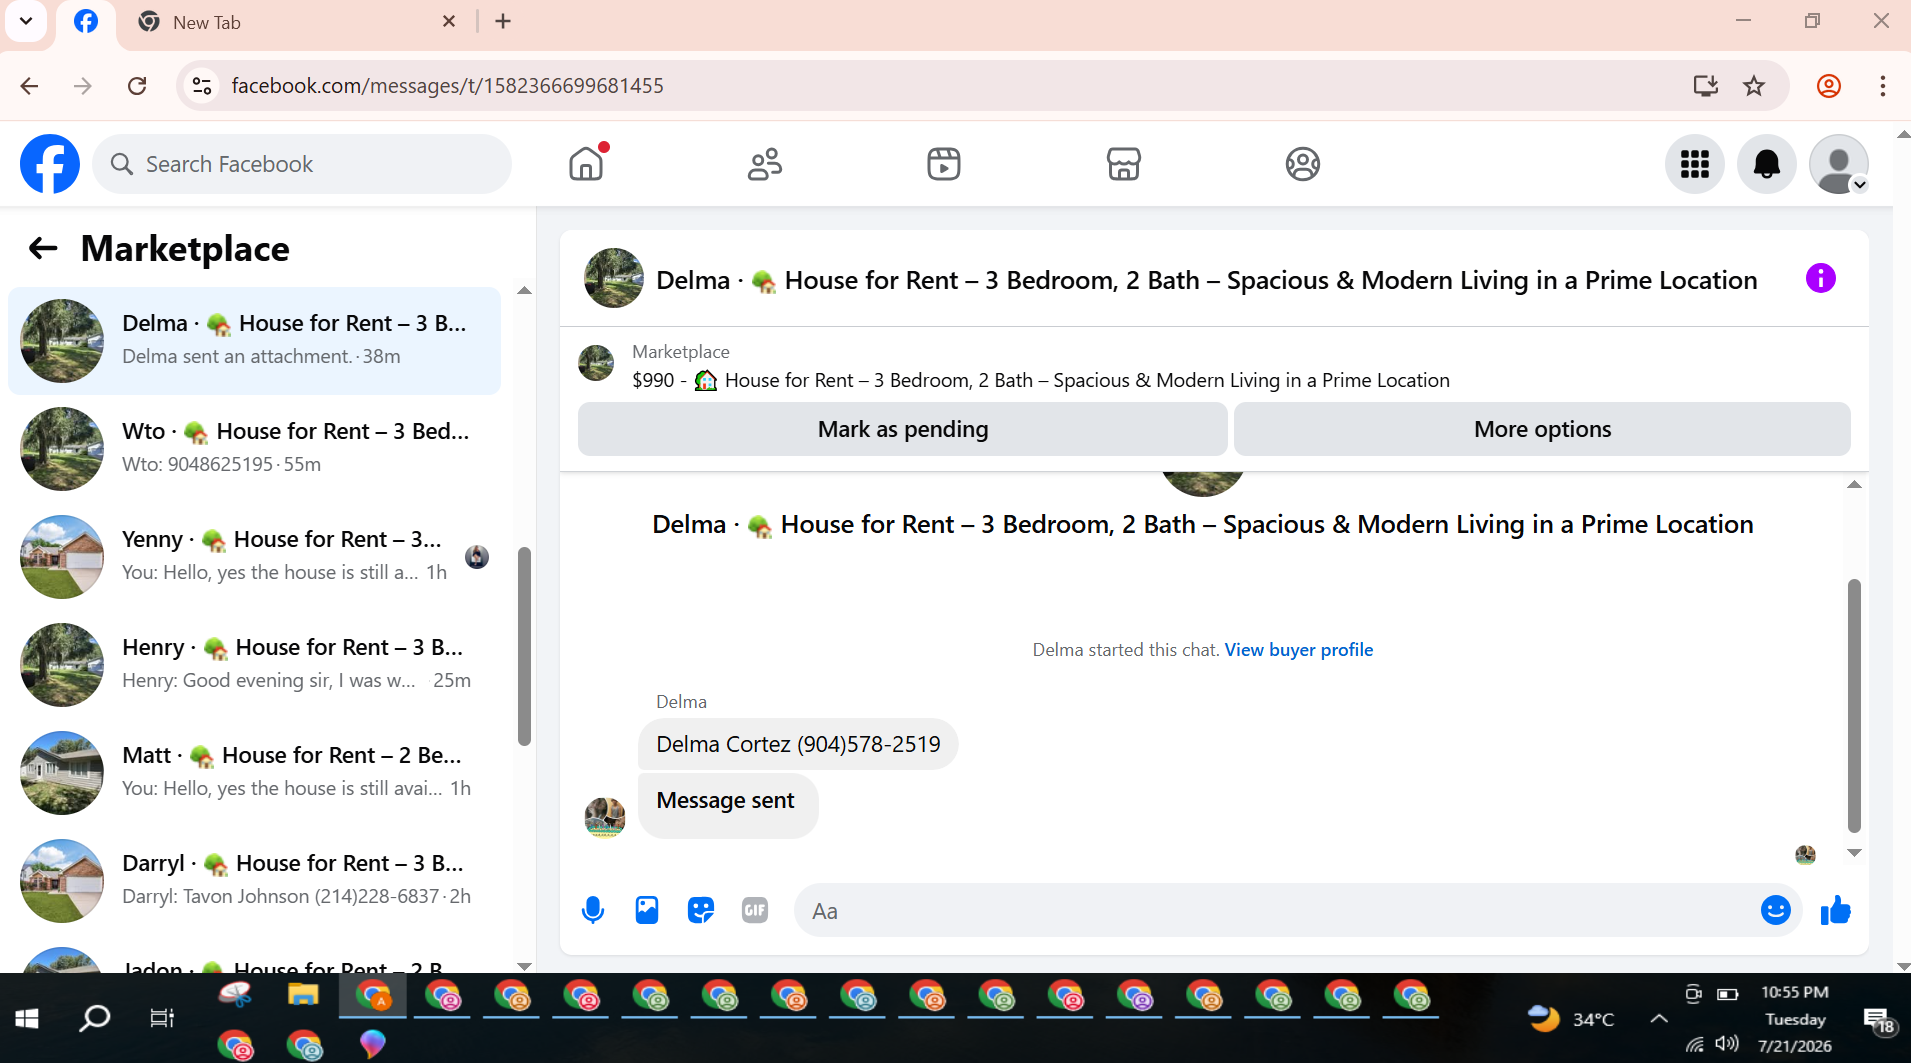Image resolution: width=1911 pixels, height=1063 pixels.
Task: Send a thumbs-up like
Action: coord(1836,910)
